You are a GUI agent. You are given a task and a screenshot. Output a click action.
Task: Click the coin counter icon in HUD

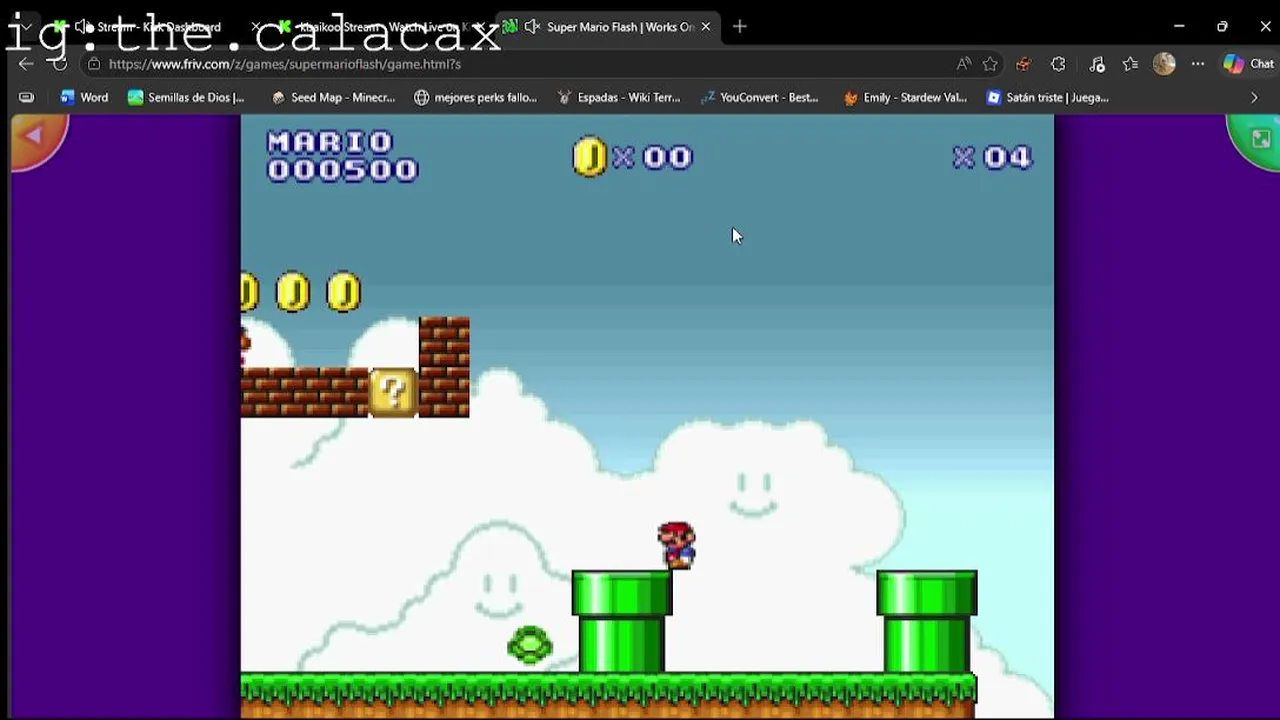point(589,157)
